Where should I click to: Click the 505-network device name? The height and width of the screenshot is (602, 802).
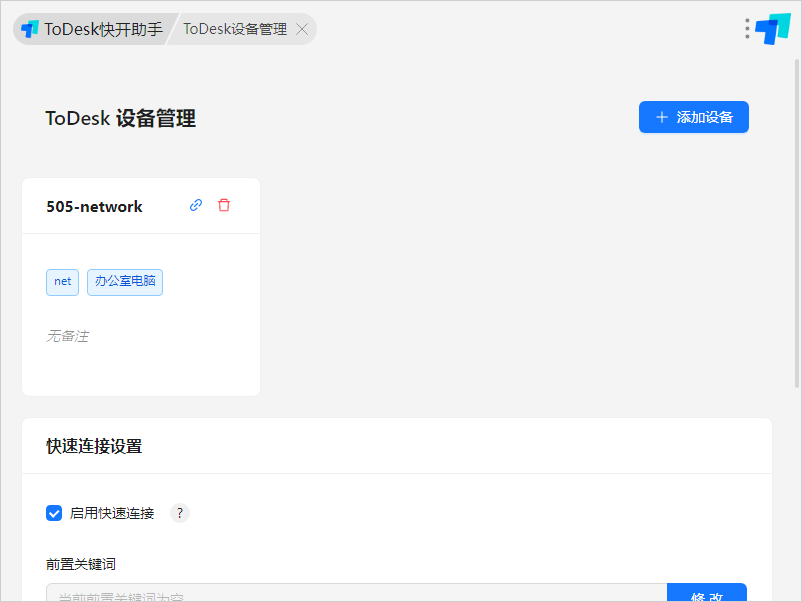94,207
